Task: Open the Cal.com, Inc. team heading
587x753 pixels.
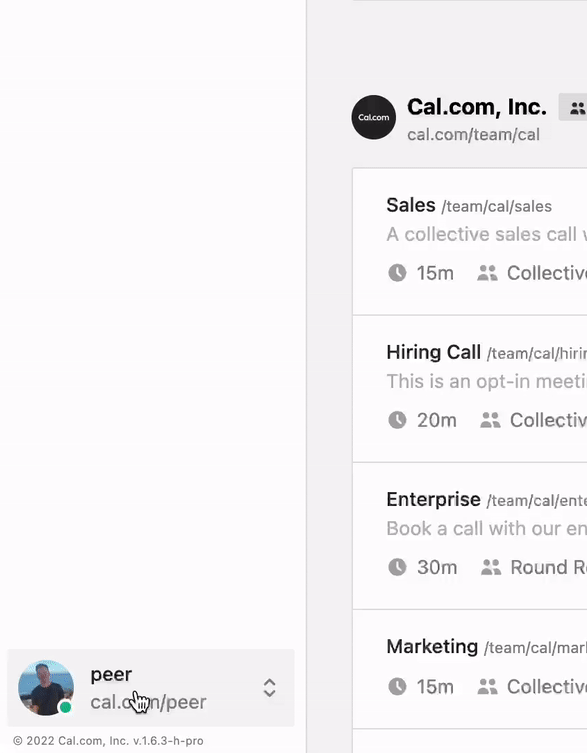Action: (x=477, y=107)
